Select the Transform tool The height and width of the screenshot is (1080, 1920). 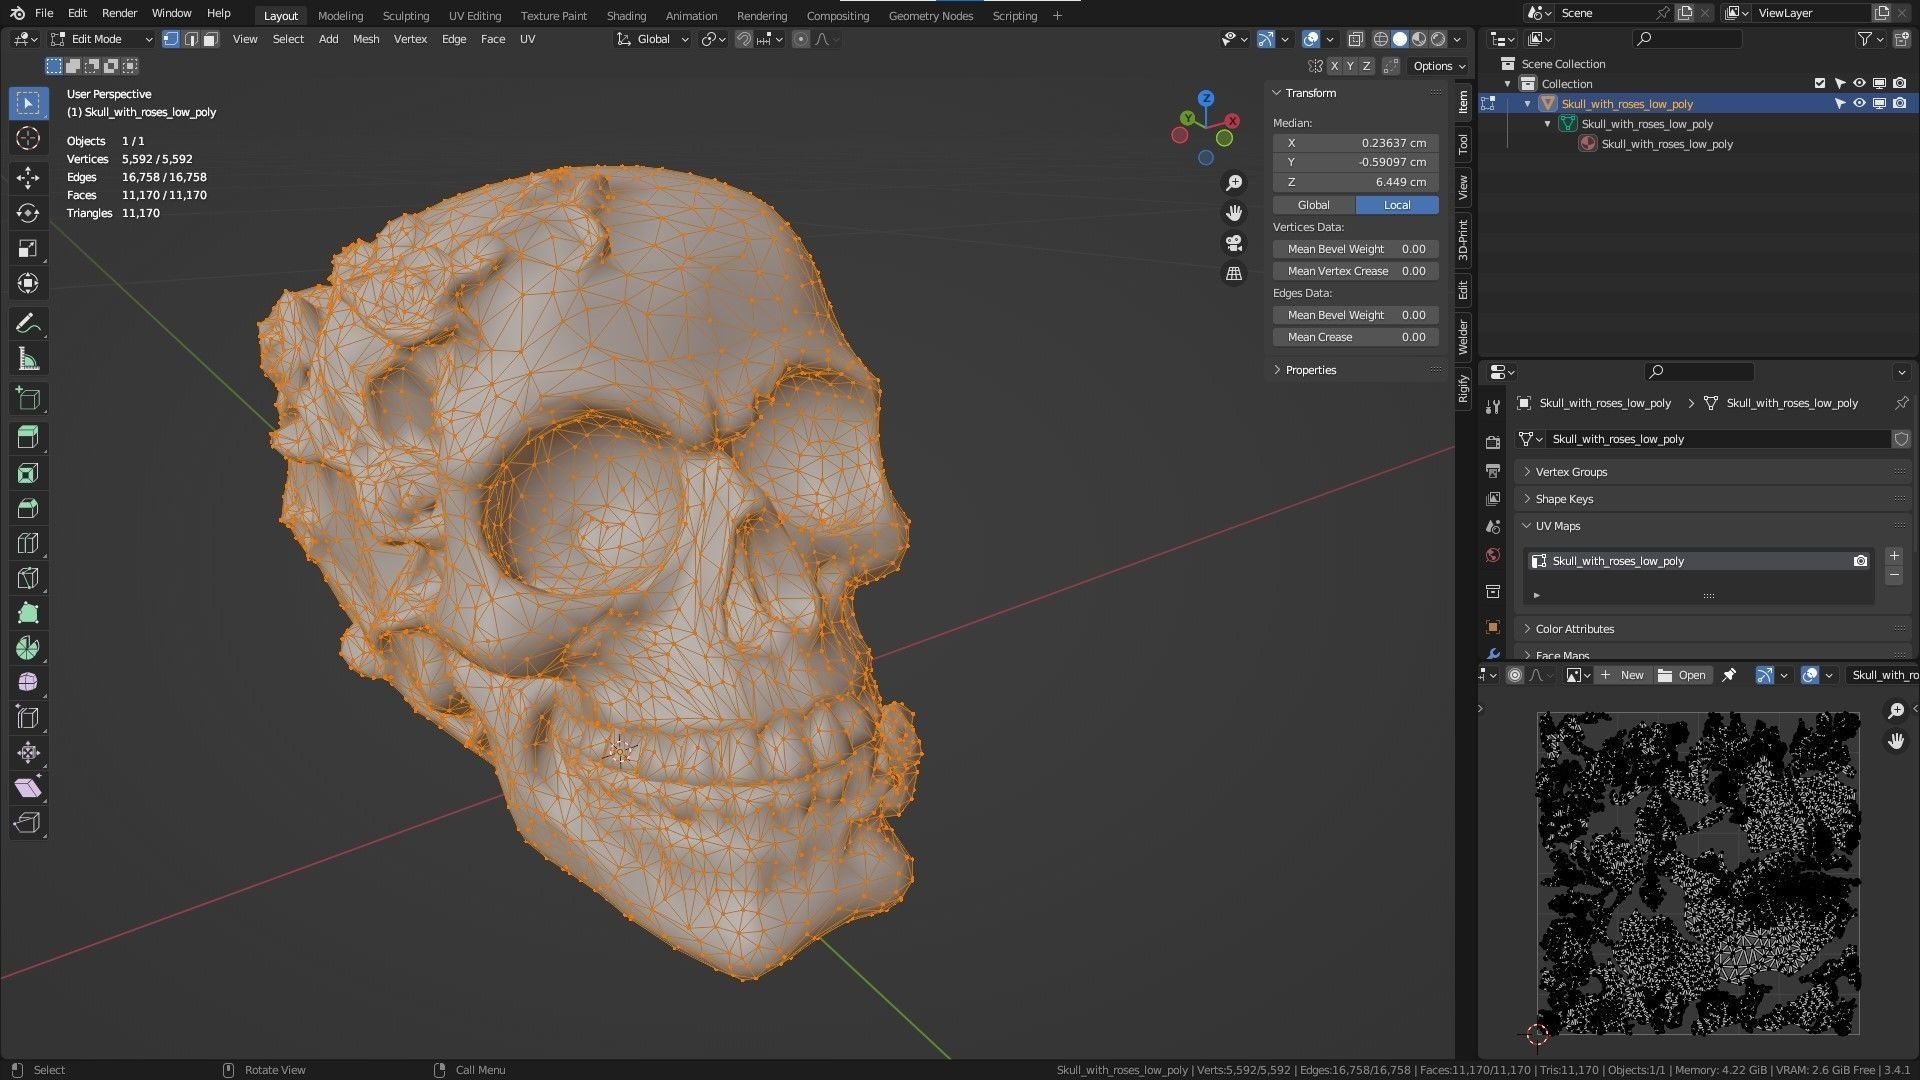[x=28, y=283]
